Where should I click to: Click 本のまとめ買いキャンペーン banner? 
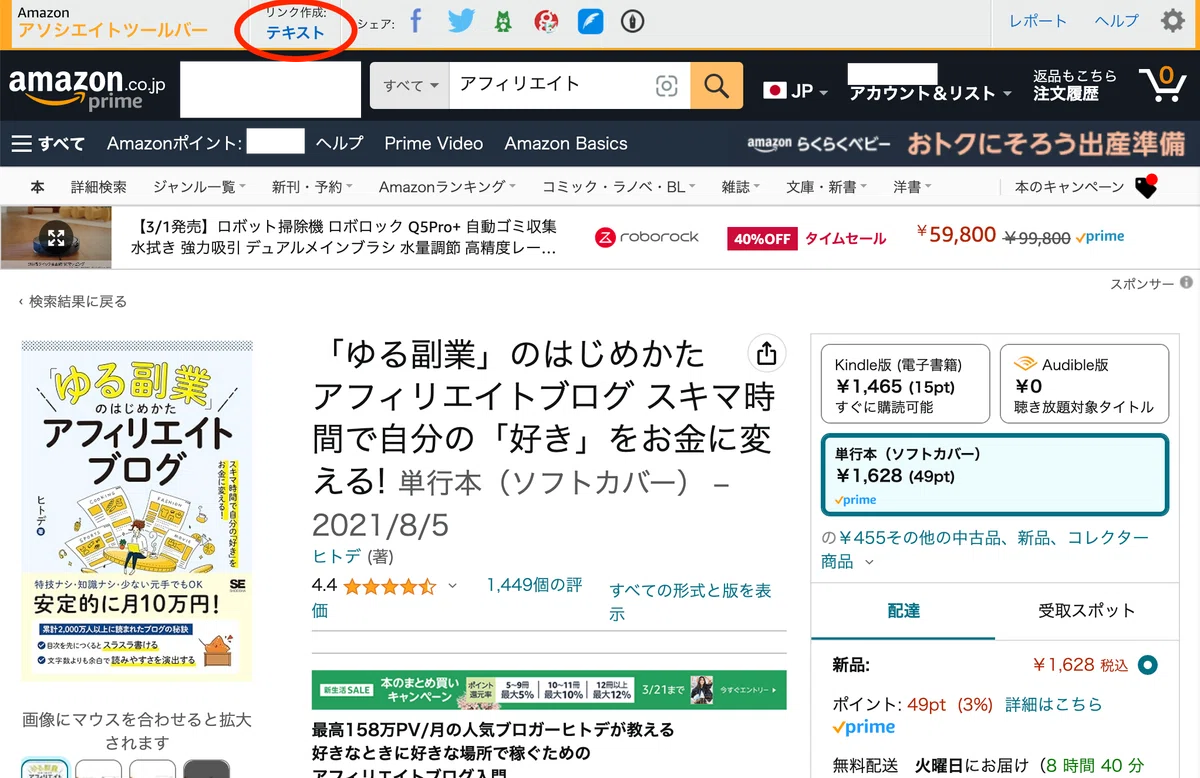[x=549, y=689]
